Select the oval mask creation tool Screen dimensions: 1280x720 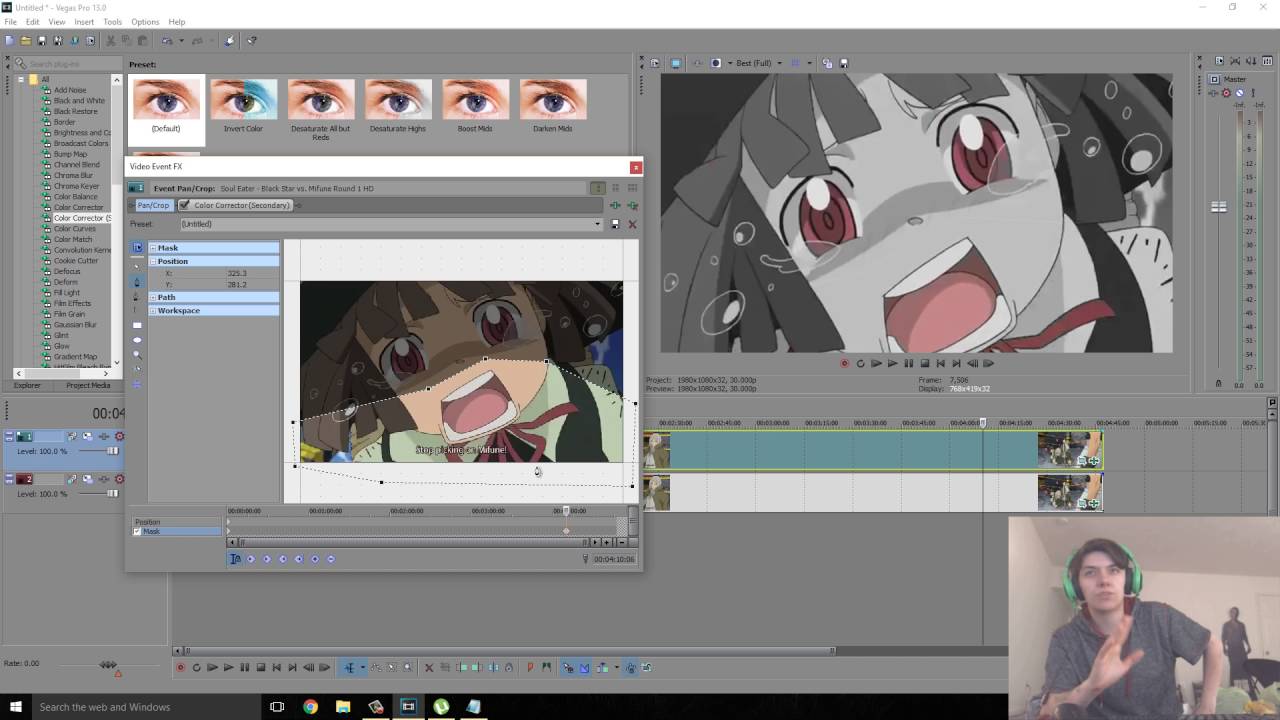coord(137,340)
